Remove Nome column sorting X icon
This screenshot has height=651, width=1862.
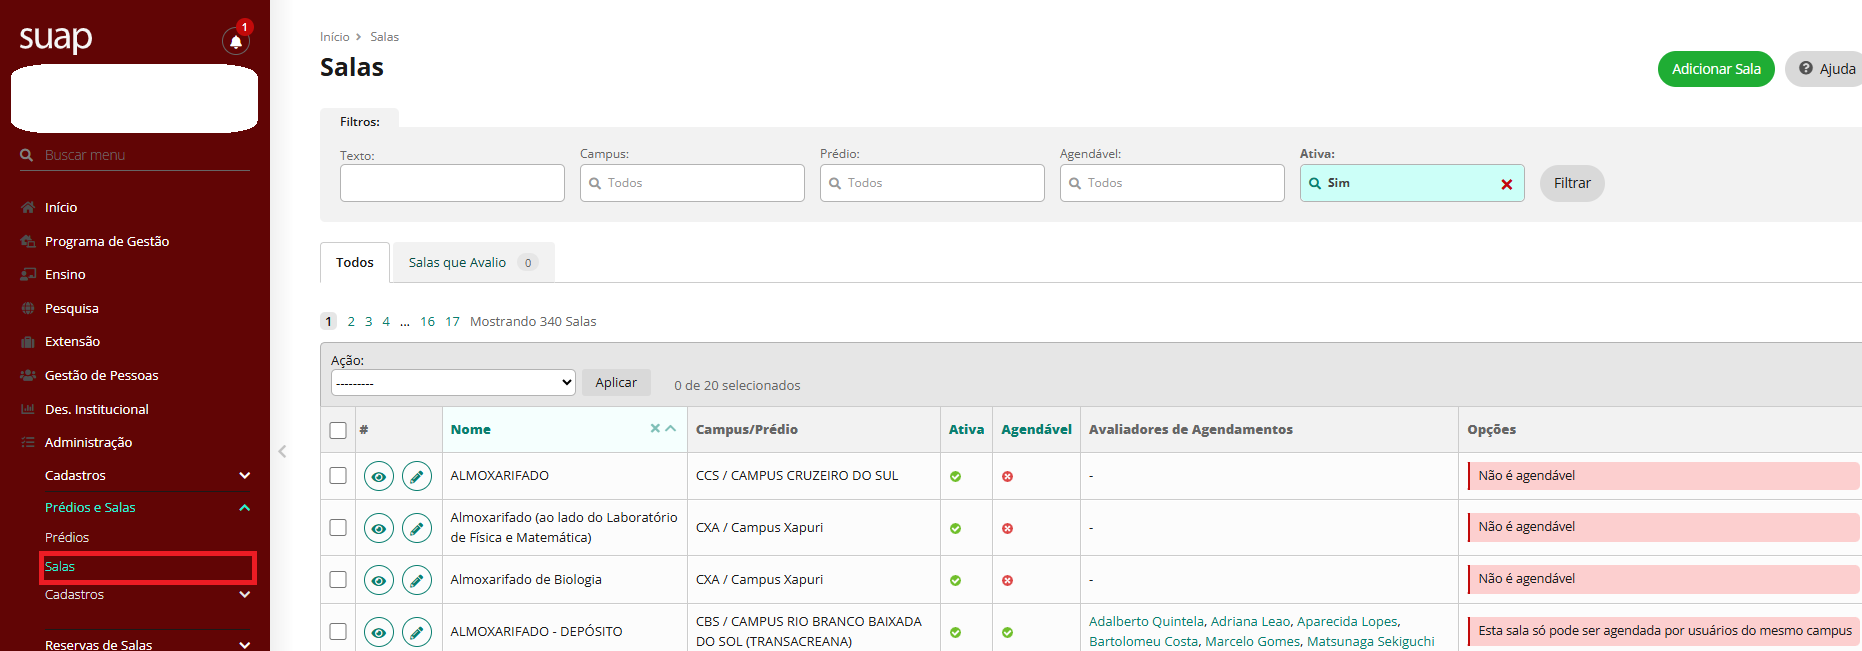click(655, 428)
